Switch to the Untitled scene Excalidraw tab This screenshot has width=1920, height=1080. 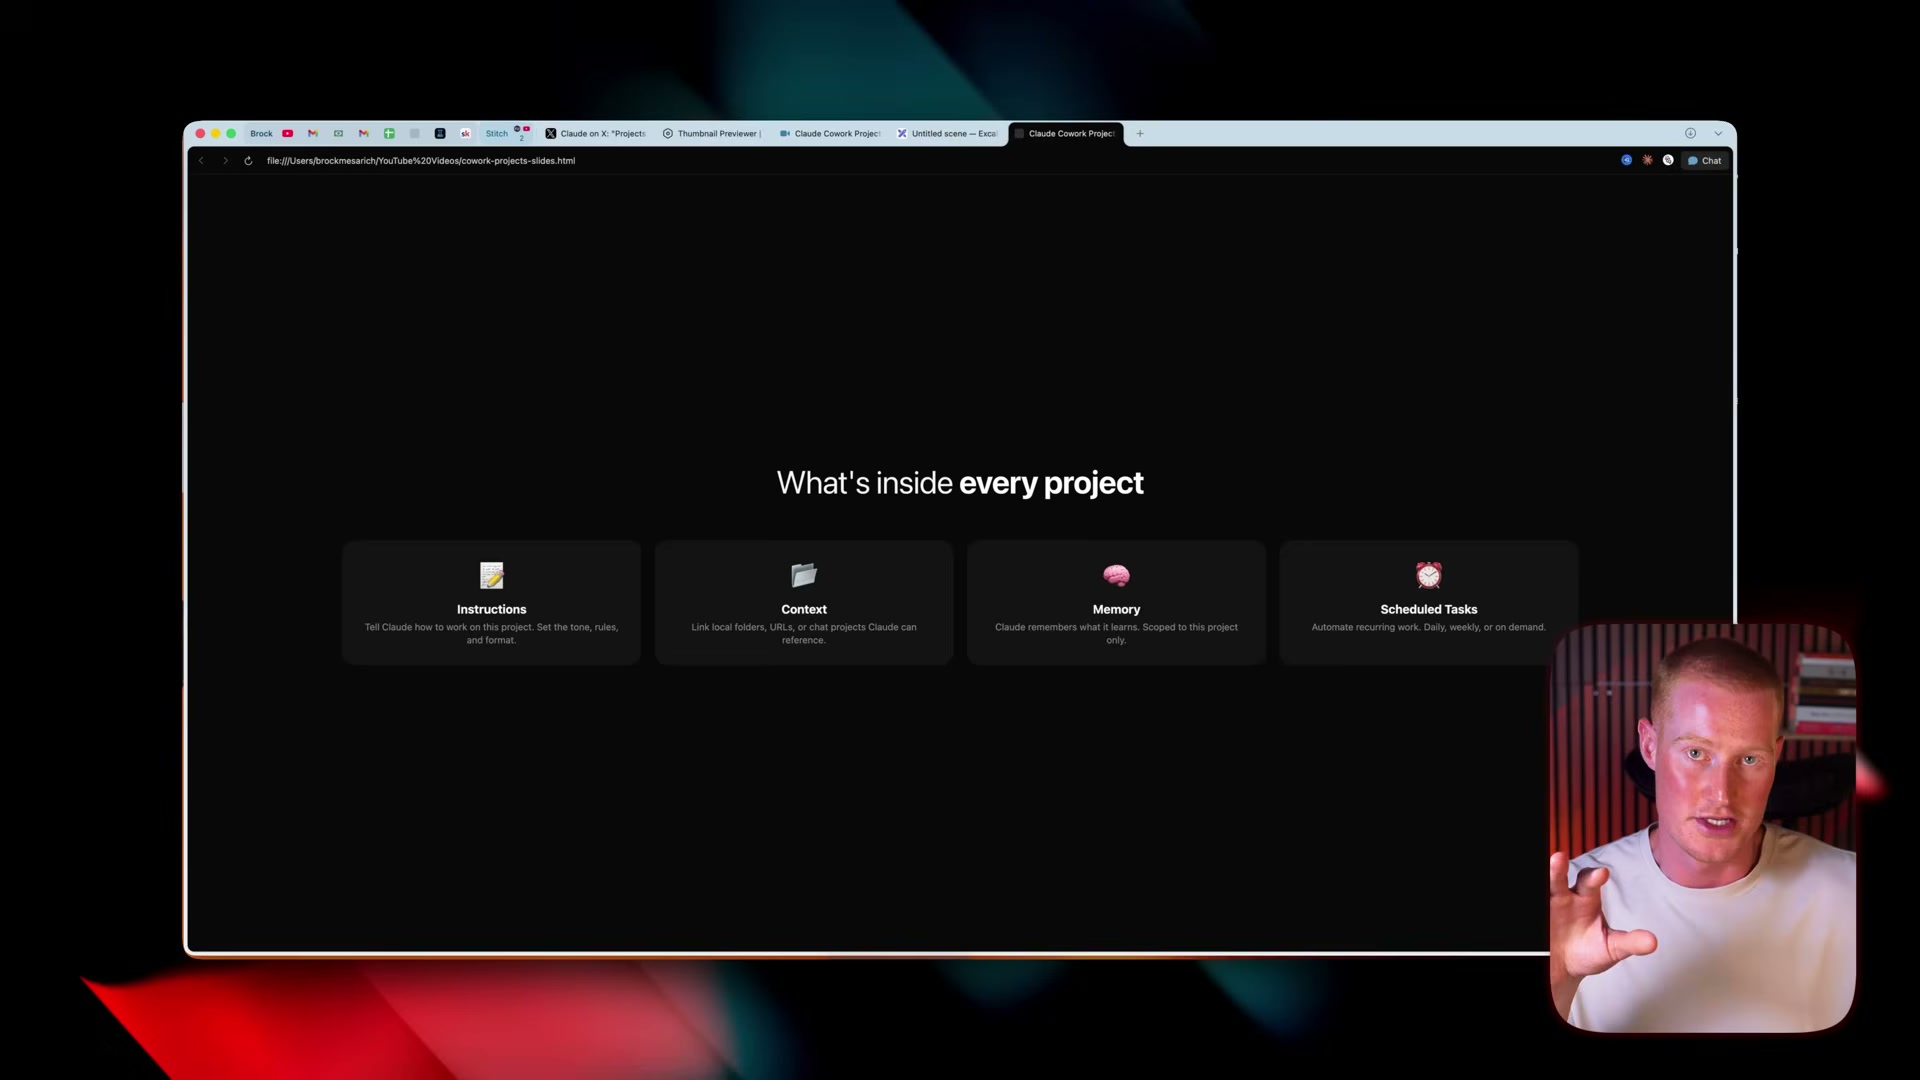coord(947,133)
